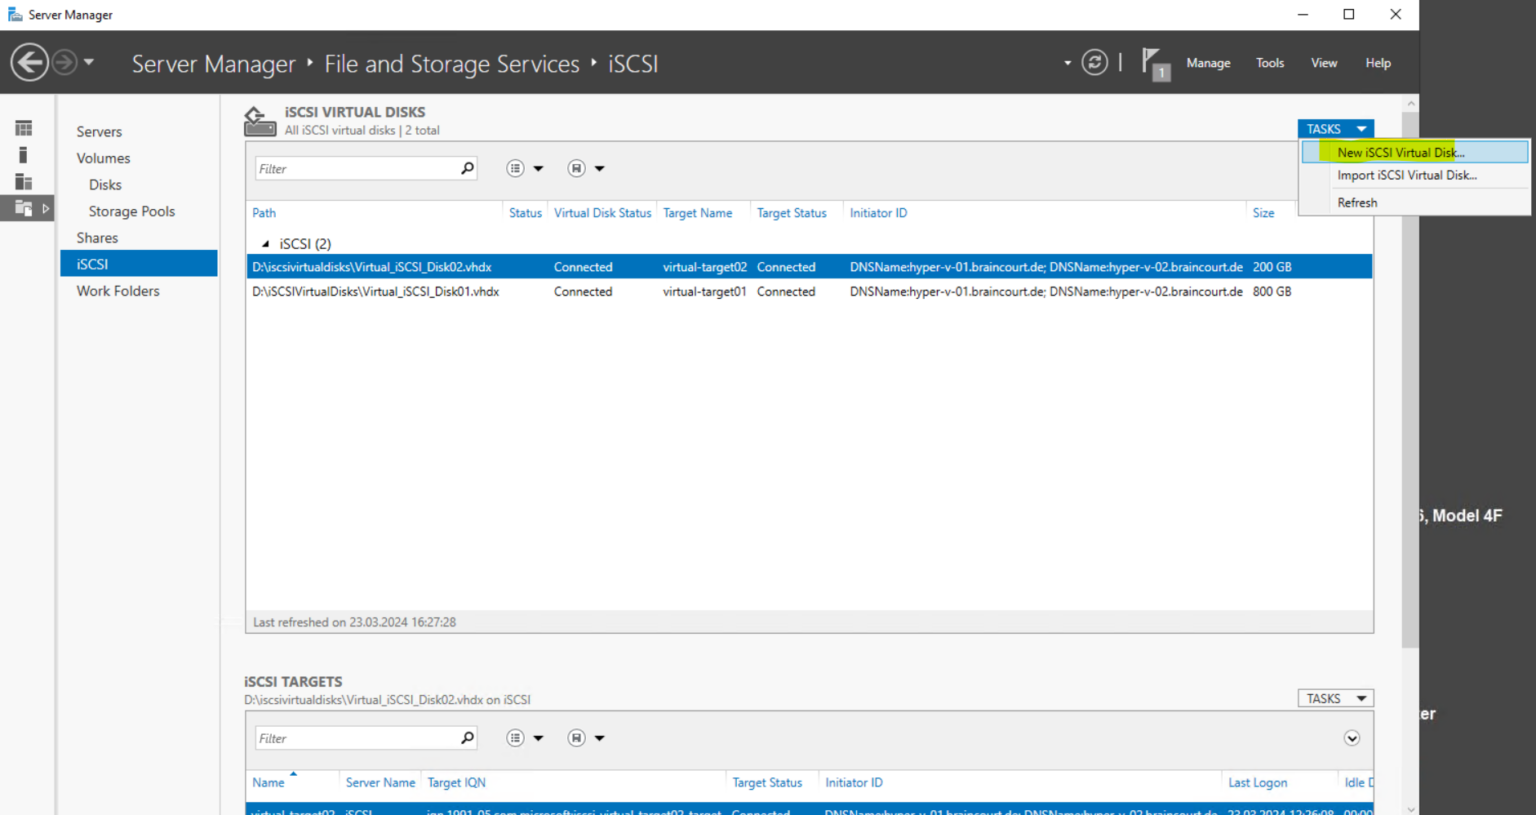Click the refresh icon in header

[1095, 63]
